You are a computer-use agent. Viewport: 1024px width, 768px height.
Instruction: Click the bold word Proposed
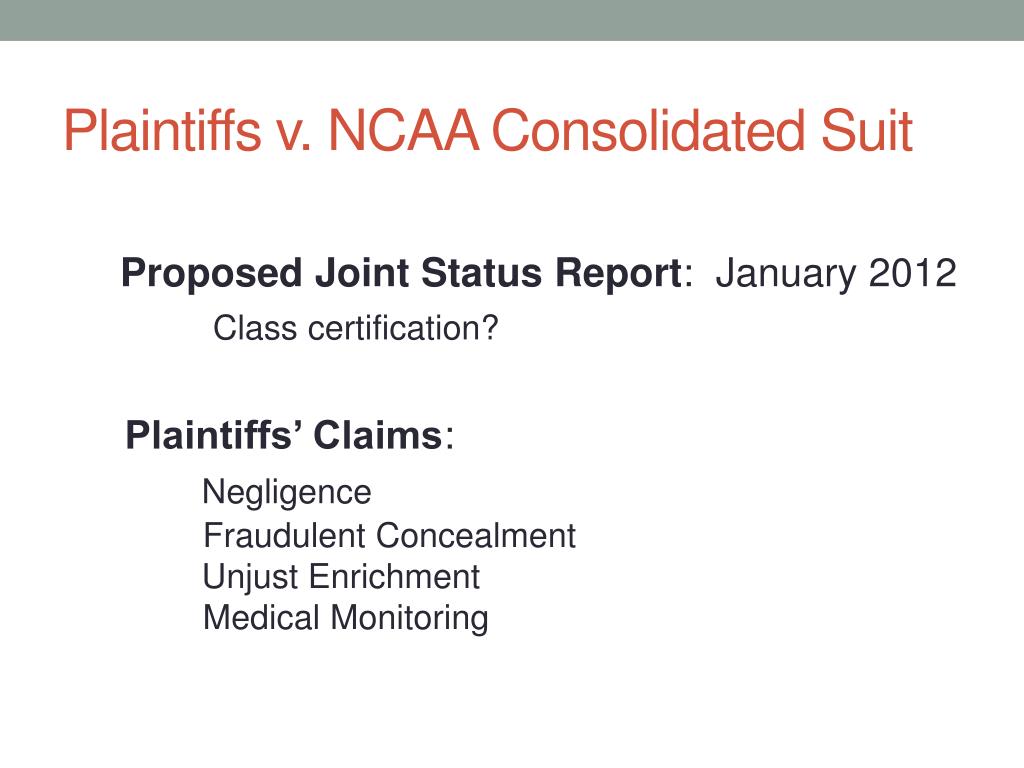click(212, 274)
